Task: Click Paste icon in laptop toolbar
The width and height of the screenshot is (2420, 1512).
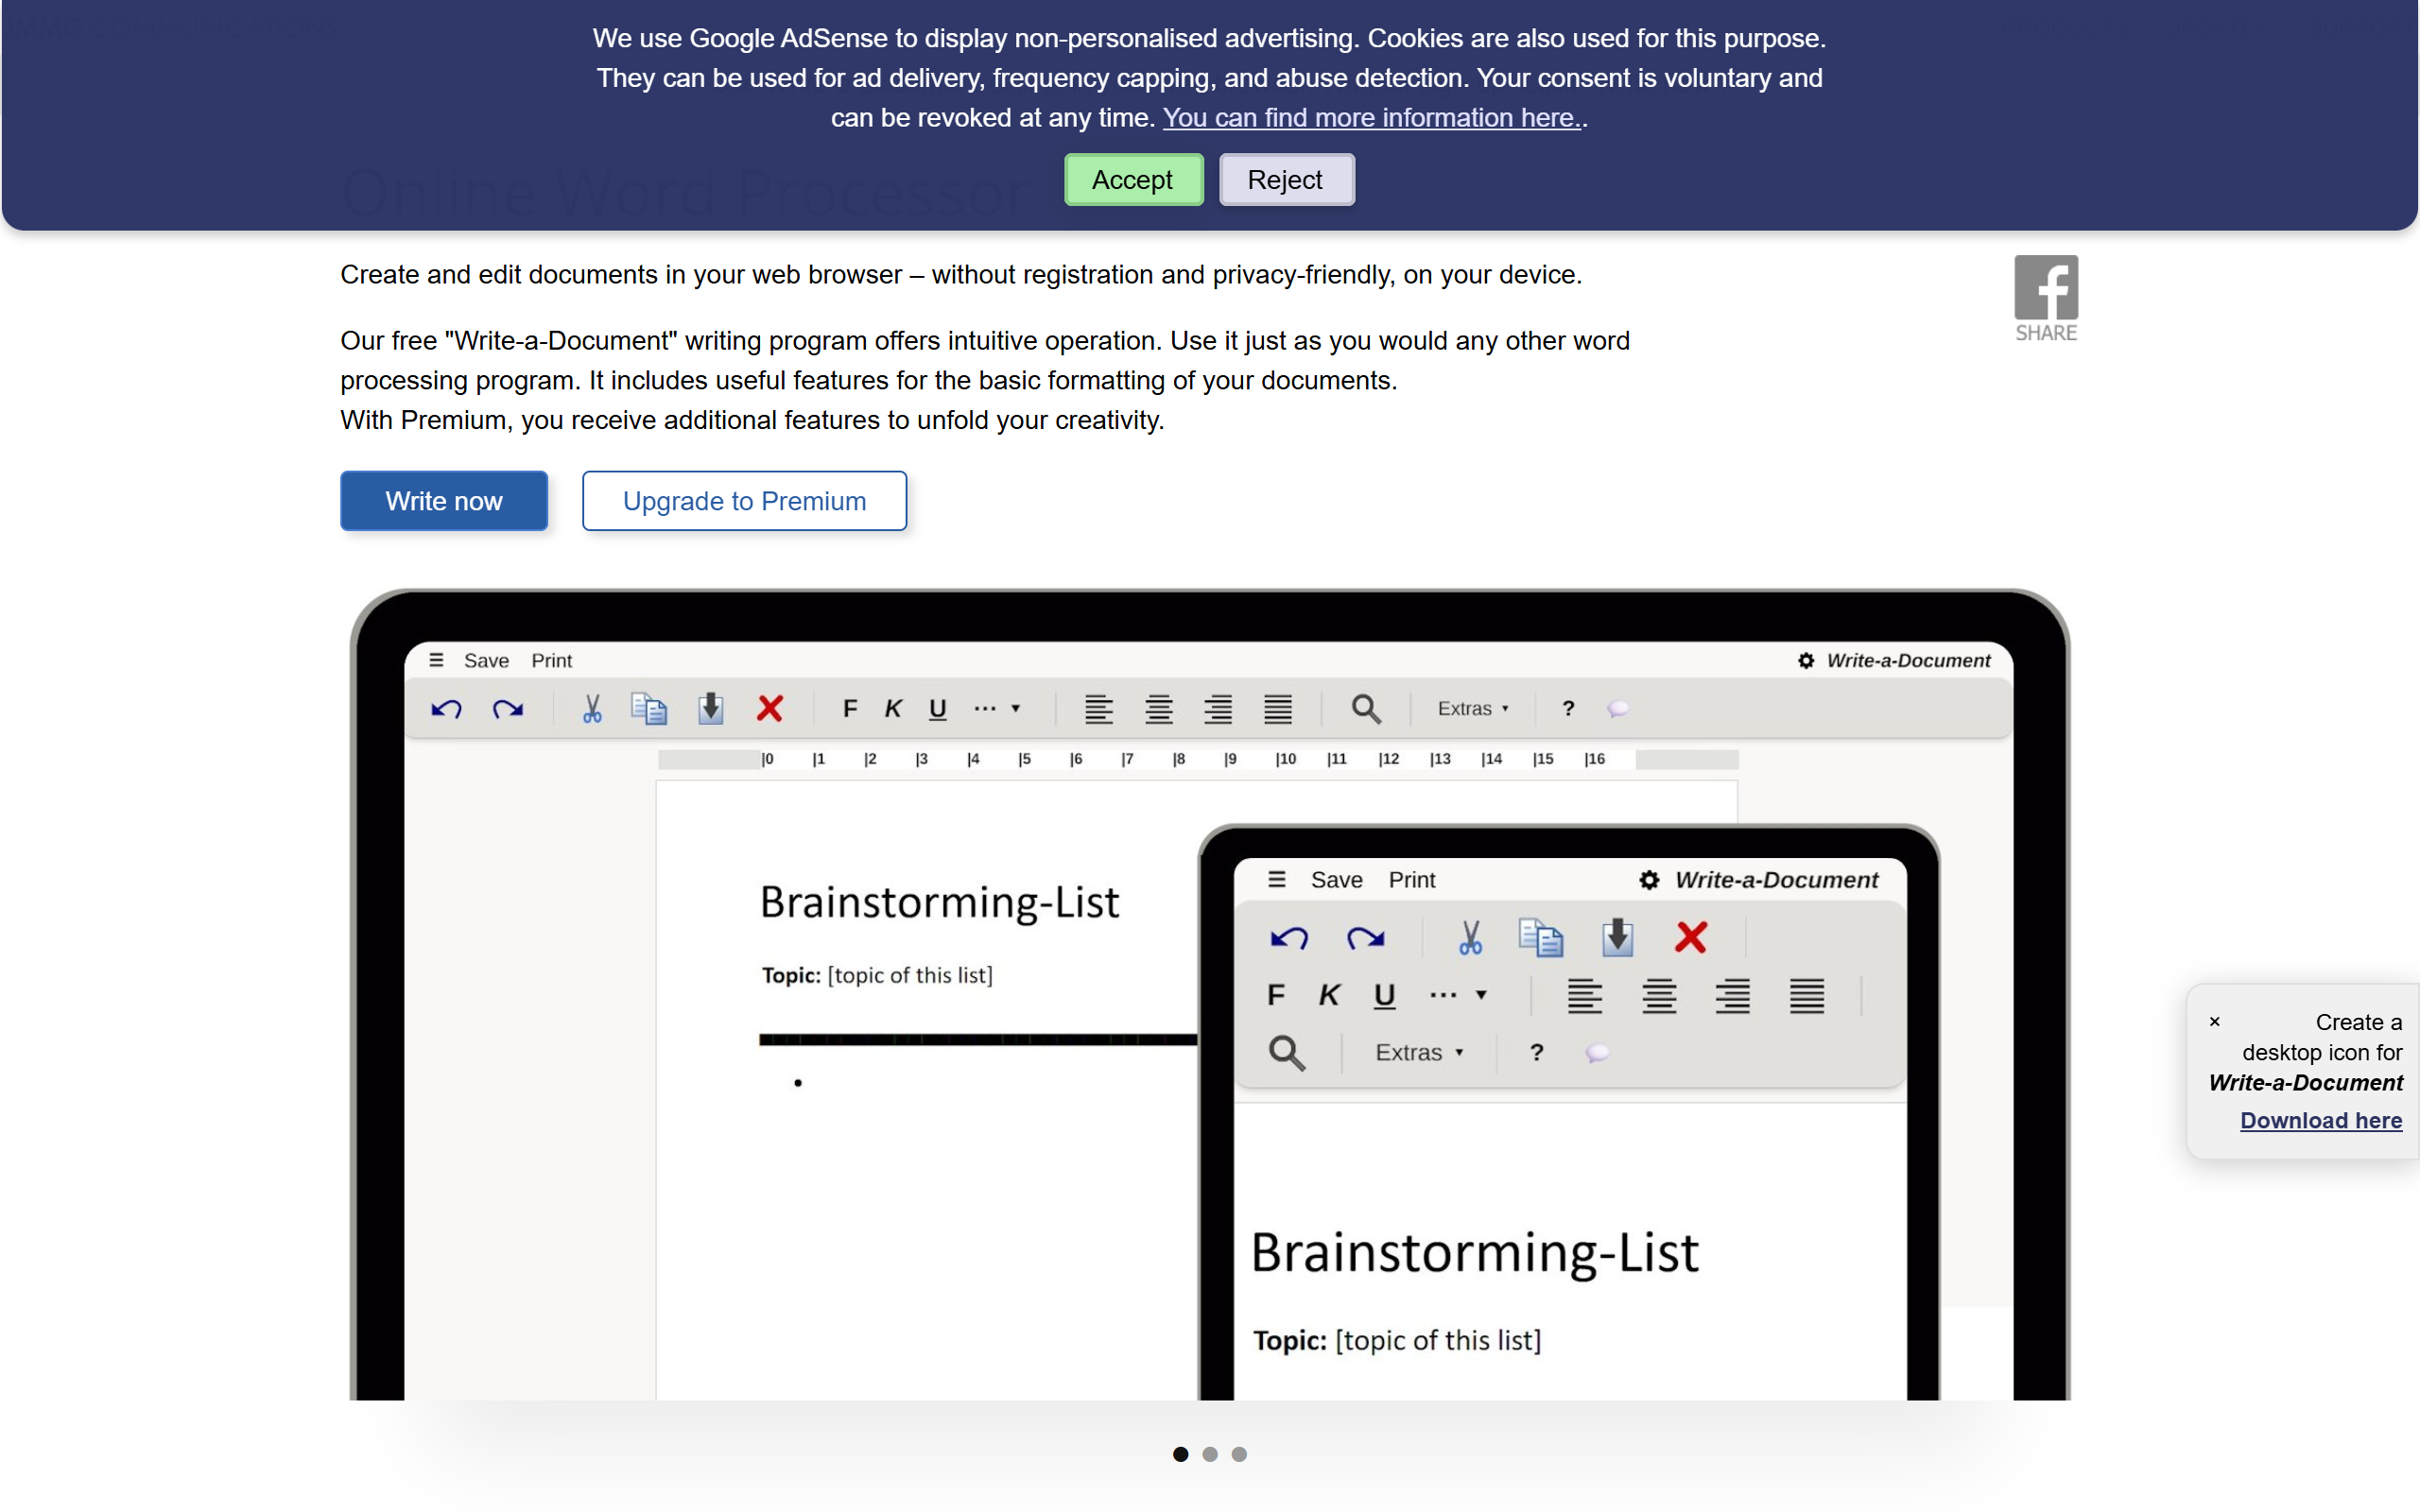Action: coord(710,709)
